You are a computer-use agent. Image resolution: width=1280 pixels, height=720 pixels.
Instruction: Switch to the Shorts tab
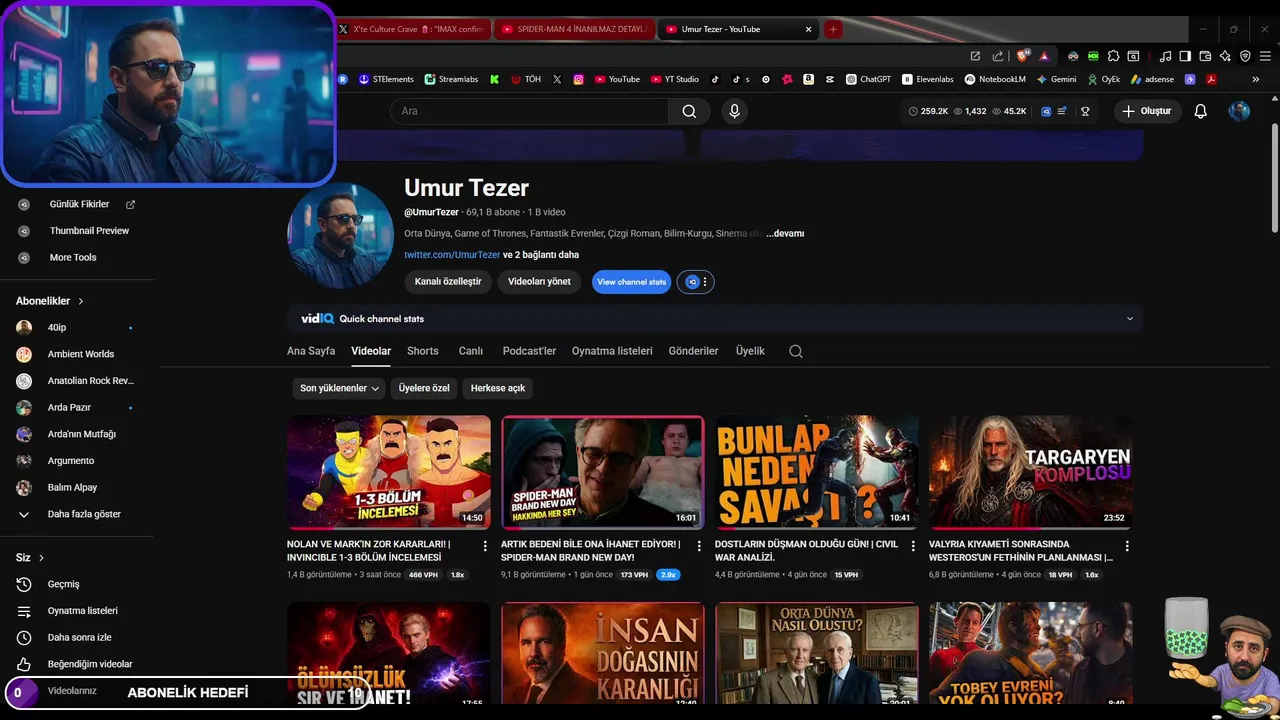point(423,351)
